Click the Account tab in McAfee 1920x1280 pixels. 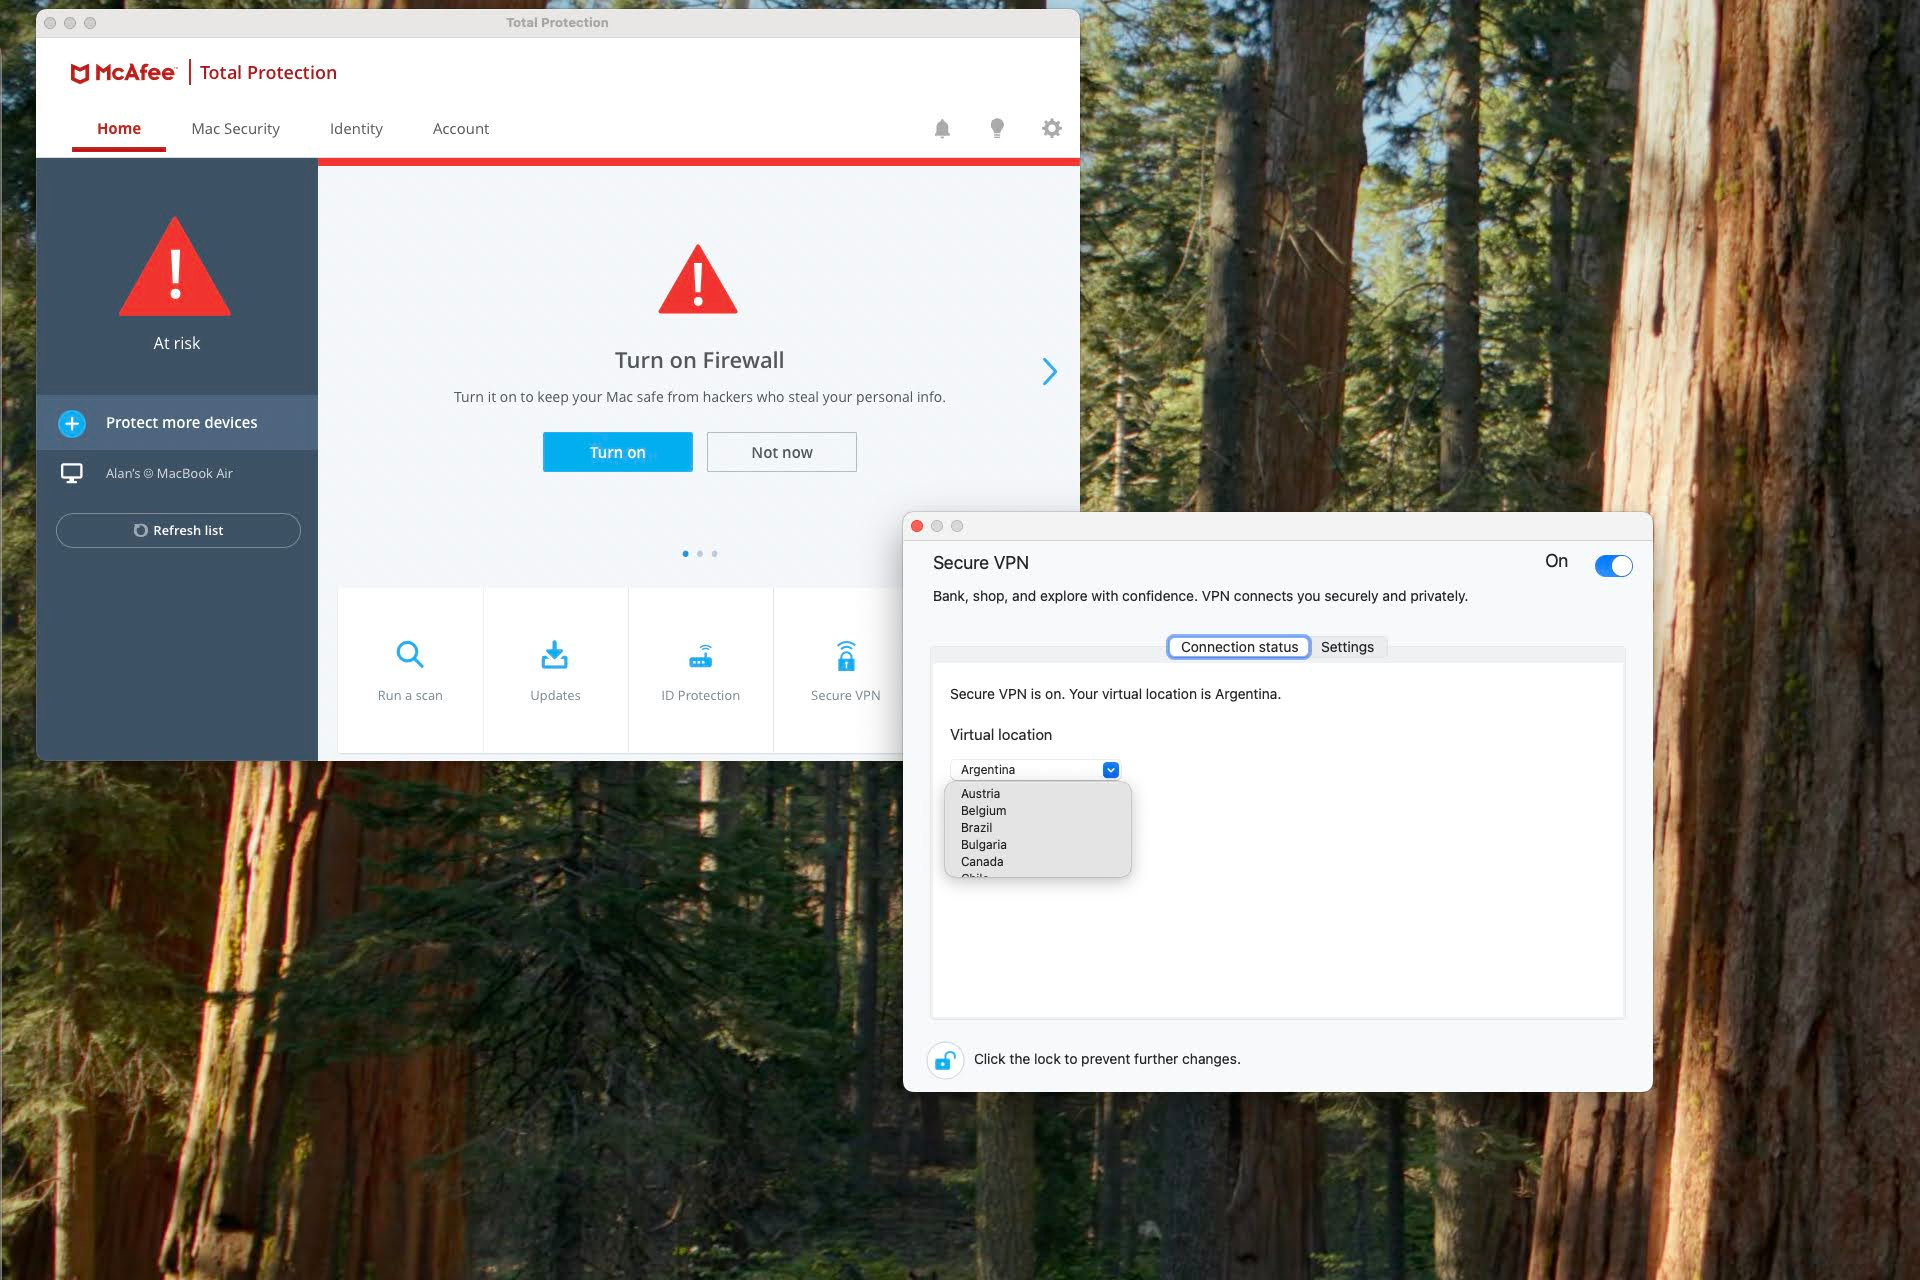point(461,127)
